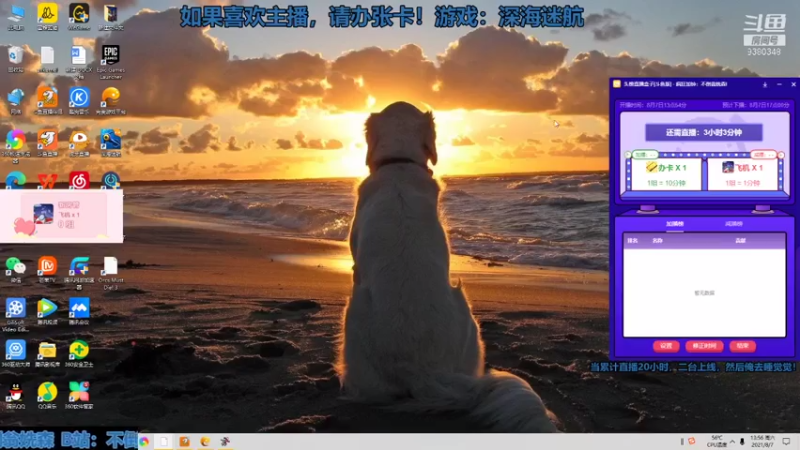800x450 pixels.
Task: Select the 飞机 X 1 gift card
Action: 742,174
